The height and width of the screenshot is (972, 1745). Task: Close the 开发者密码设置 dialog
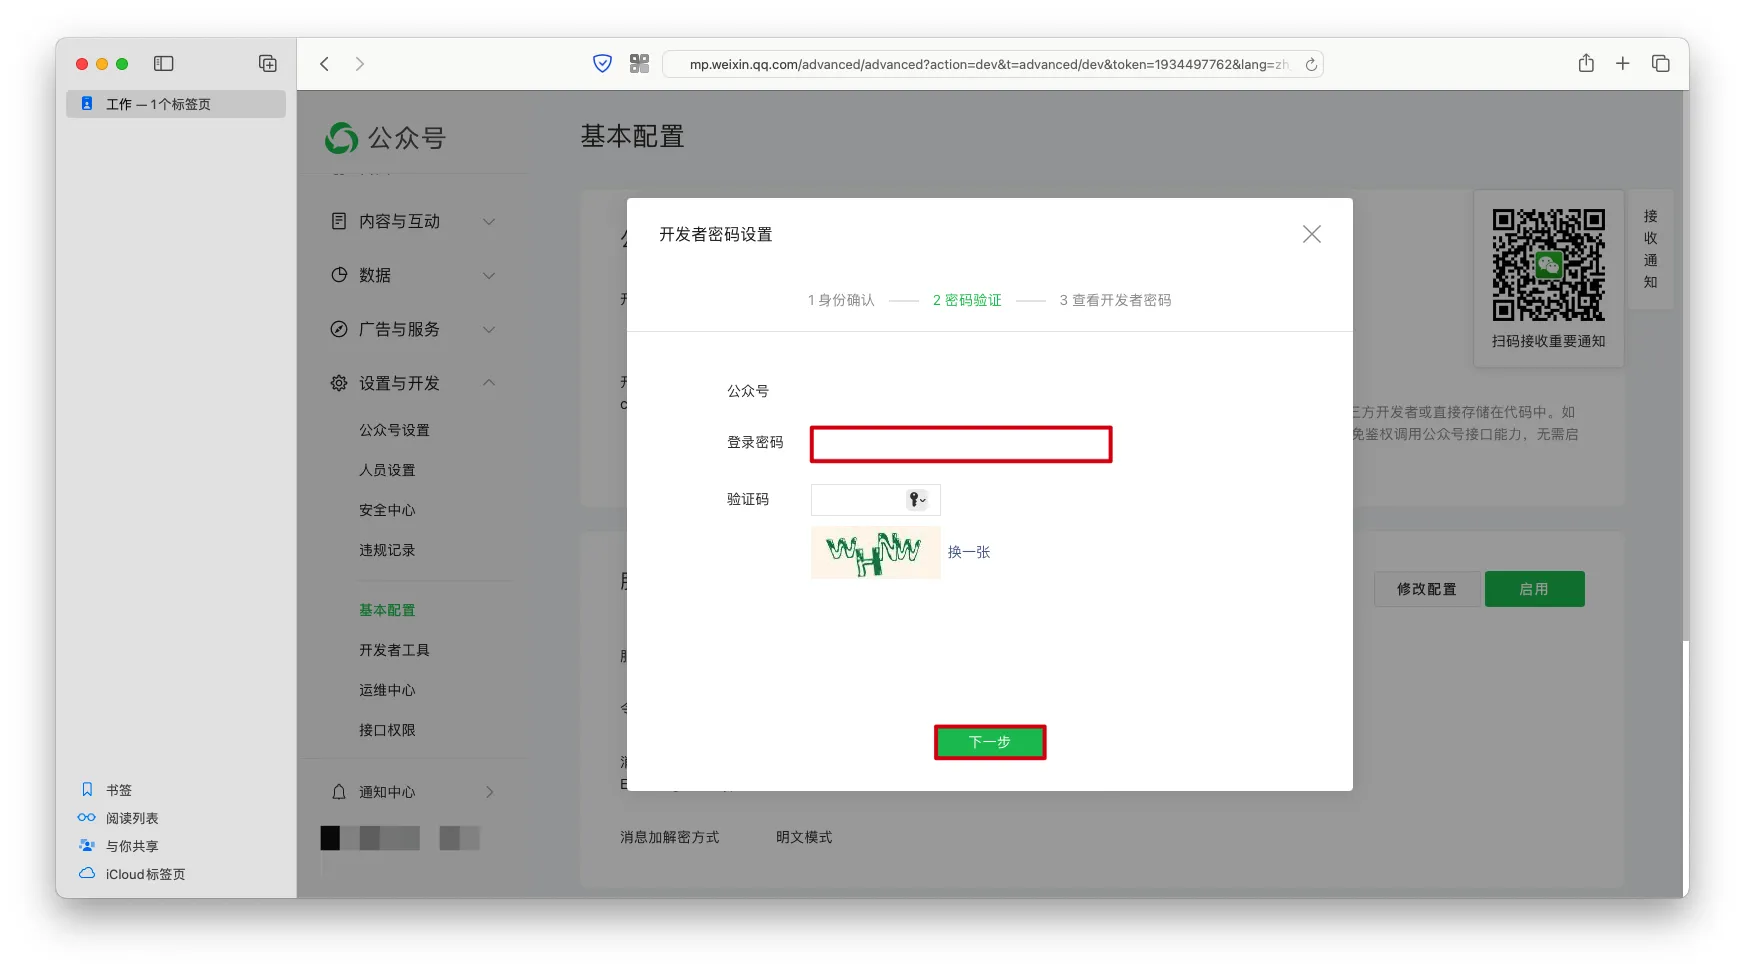pos(1311,234)
